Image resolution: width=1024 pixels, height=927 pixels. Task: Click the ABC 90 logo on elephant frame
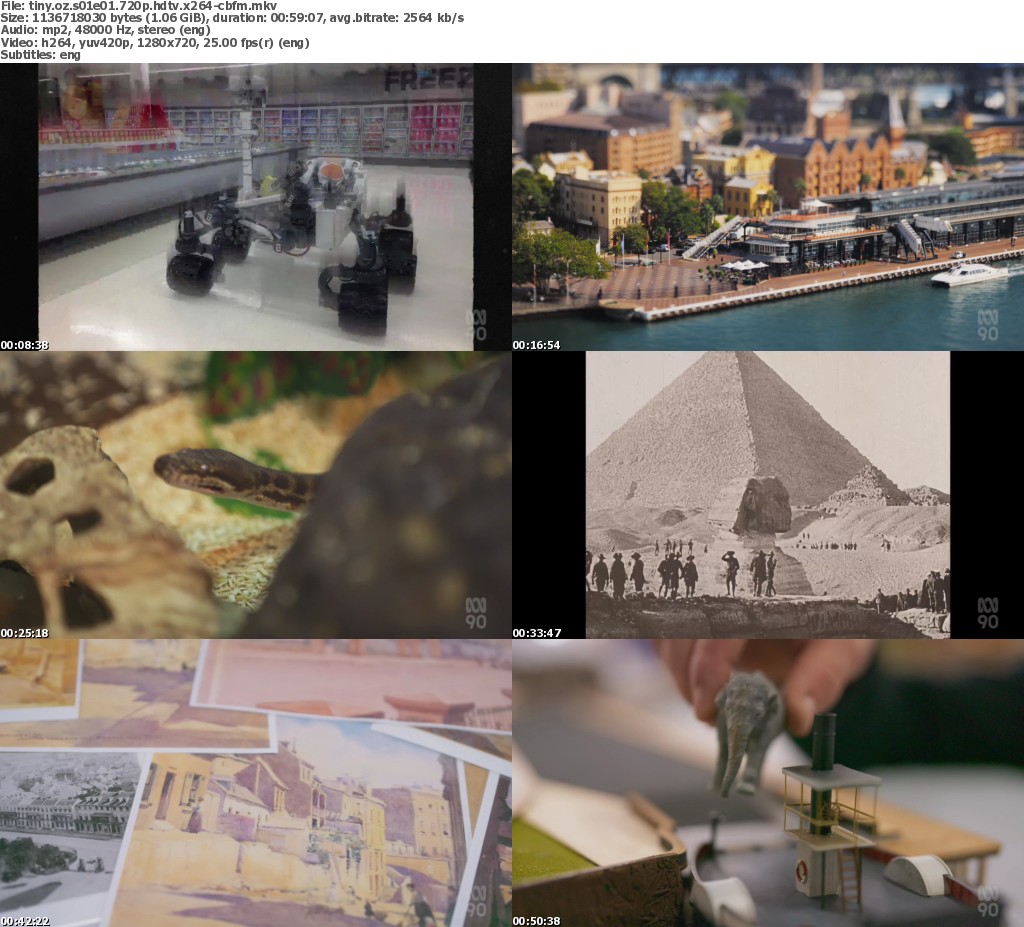tap(987, 901)
